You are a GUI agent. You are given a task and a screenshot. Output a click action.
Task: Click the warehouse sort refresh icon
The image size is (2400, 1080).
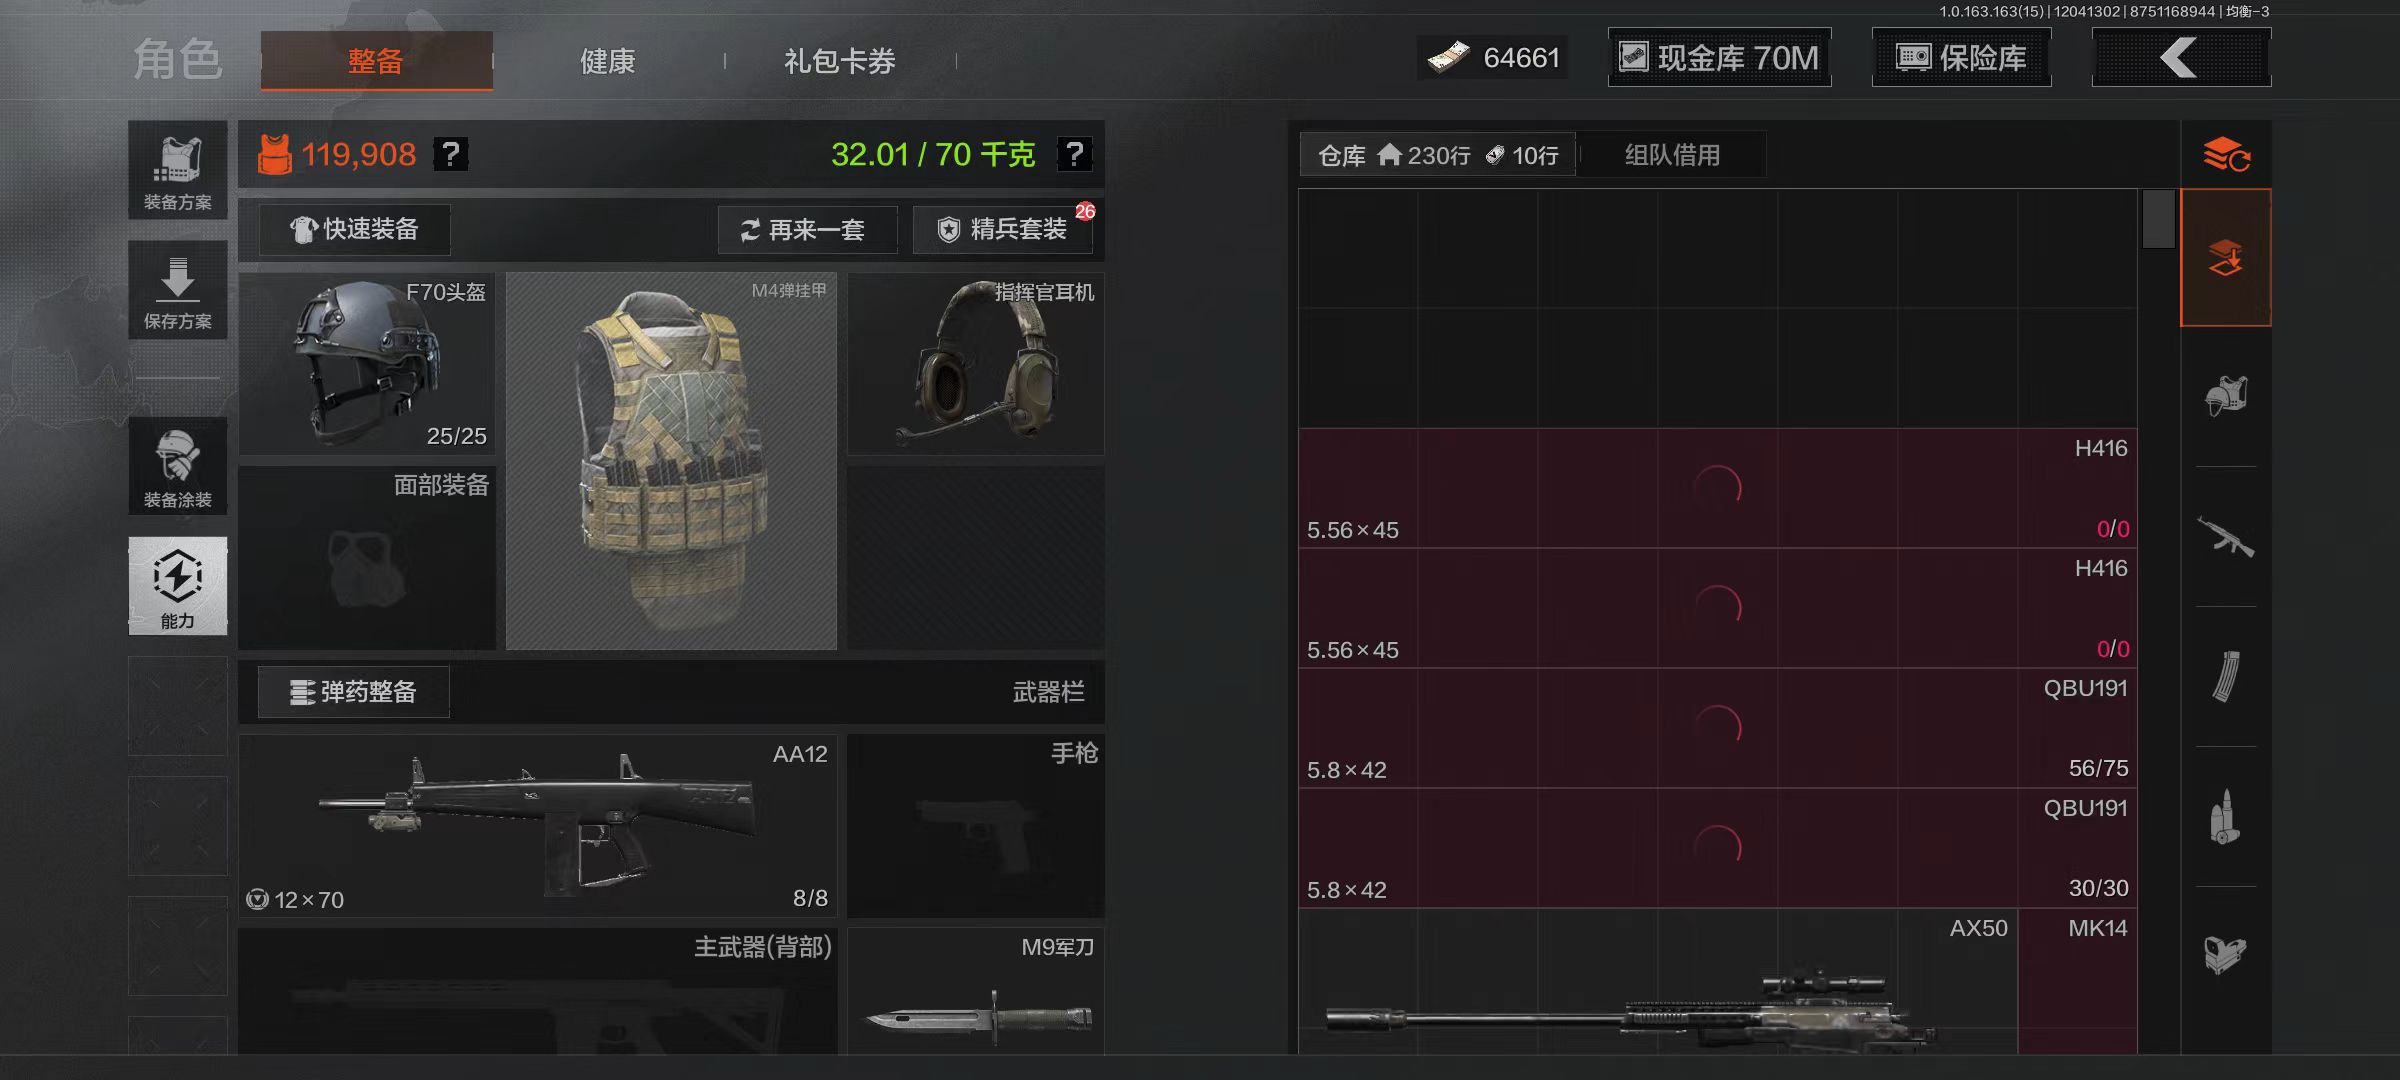coord(2226,155)
